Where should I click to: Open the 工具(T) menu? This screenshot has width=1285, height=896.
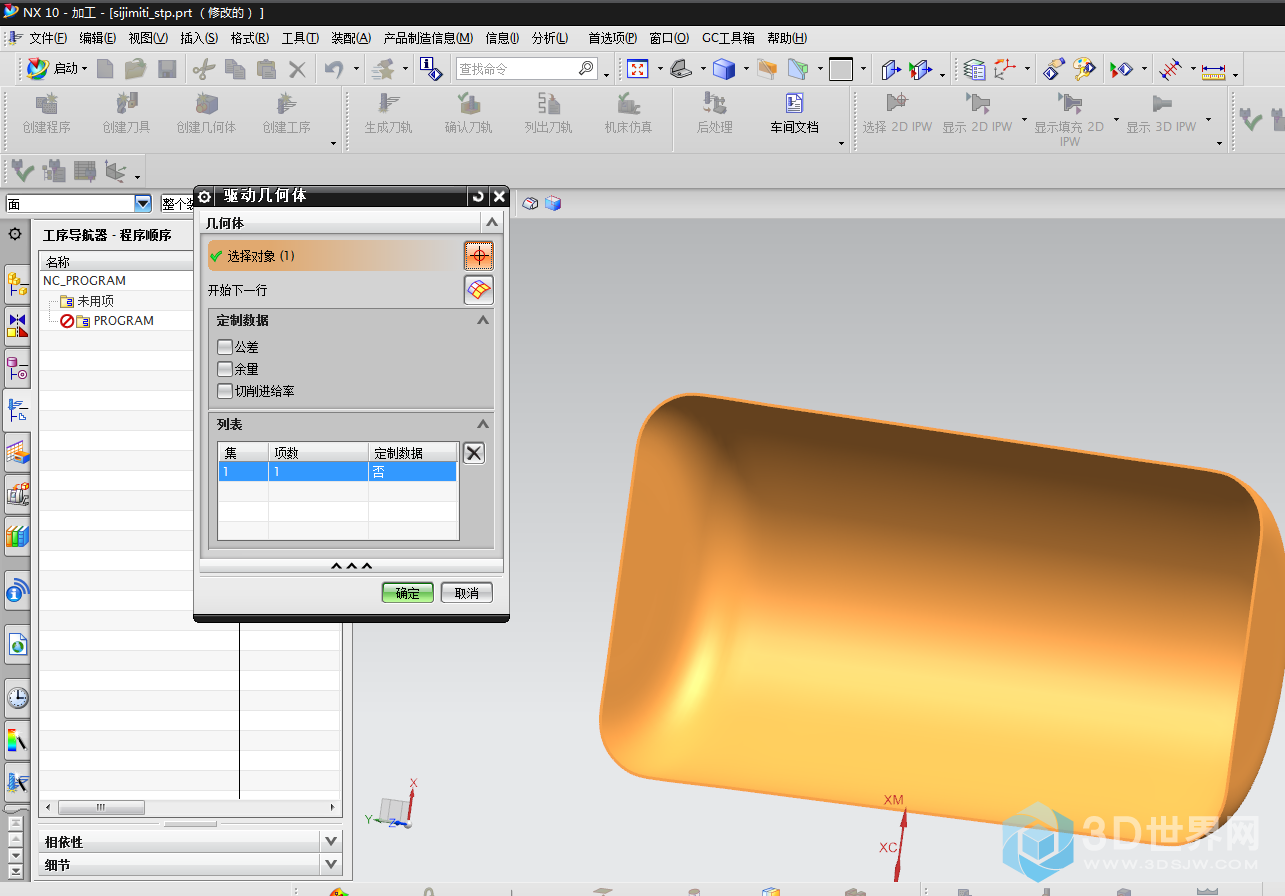click(300, 38)
